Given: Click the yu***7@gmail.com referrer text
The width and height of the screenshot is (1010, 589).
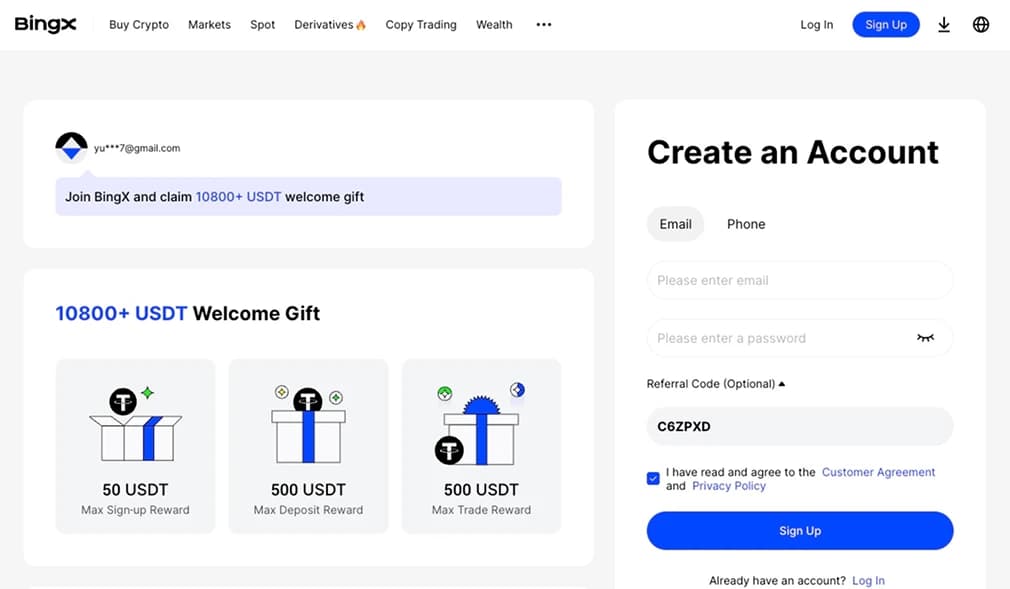Looking at the screenshot, I should coord(137,148).
